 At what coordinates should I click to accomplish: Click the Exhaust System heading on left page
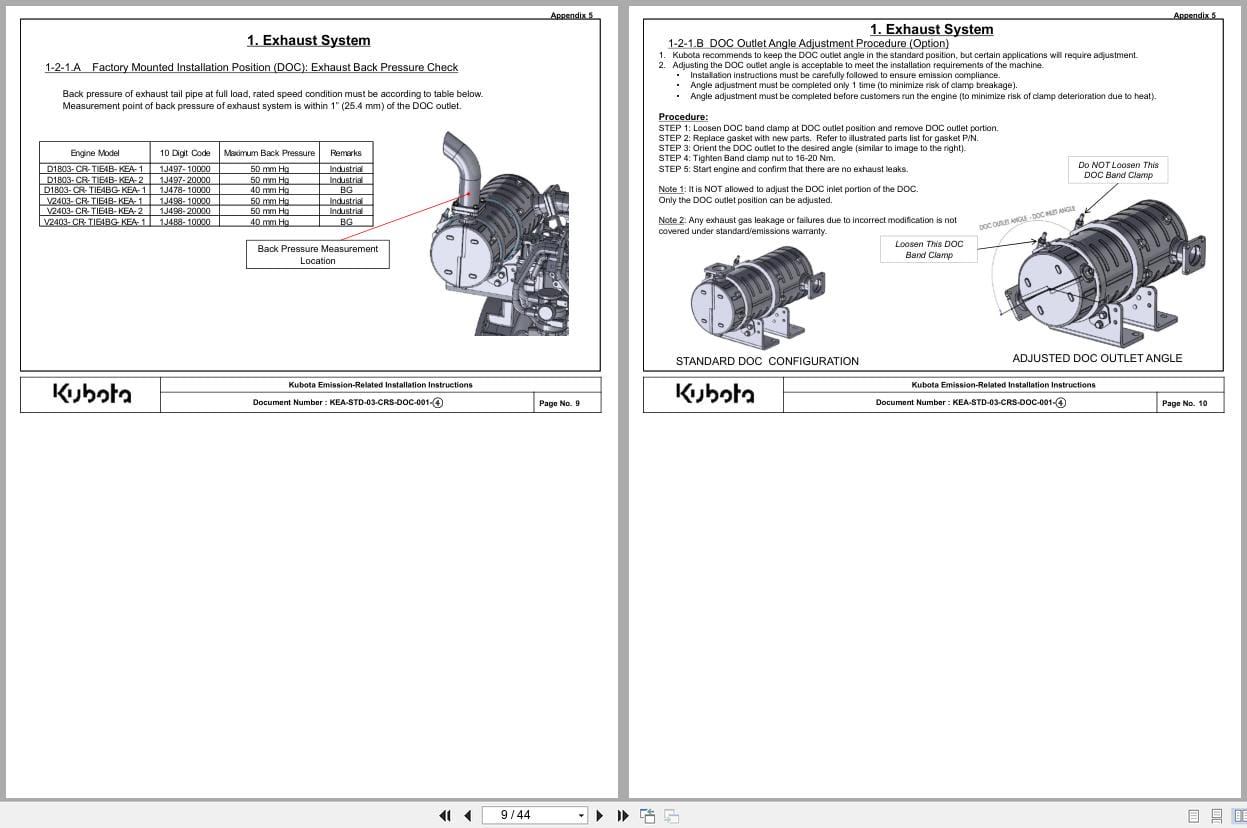point(308,40)
